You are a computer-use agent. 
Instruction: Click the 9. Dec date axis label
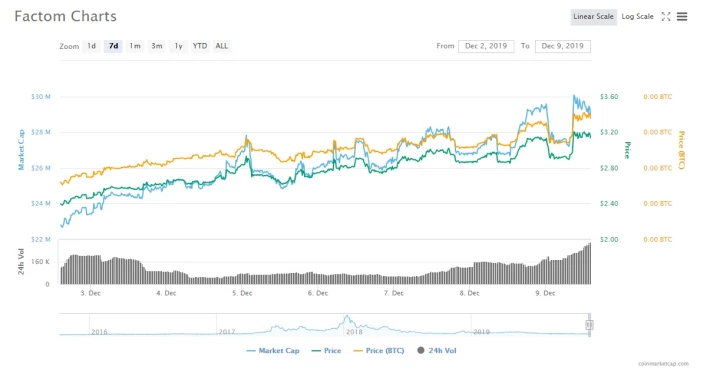click(545, 293)
